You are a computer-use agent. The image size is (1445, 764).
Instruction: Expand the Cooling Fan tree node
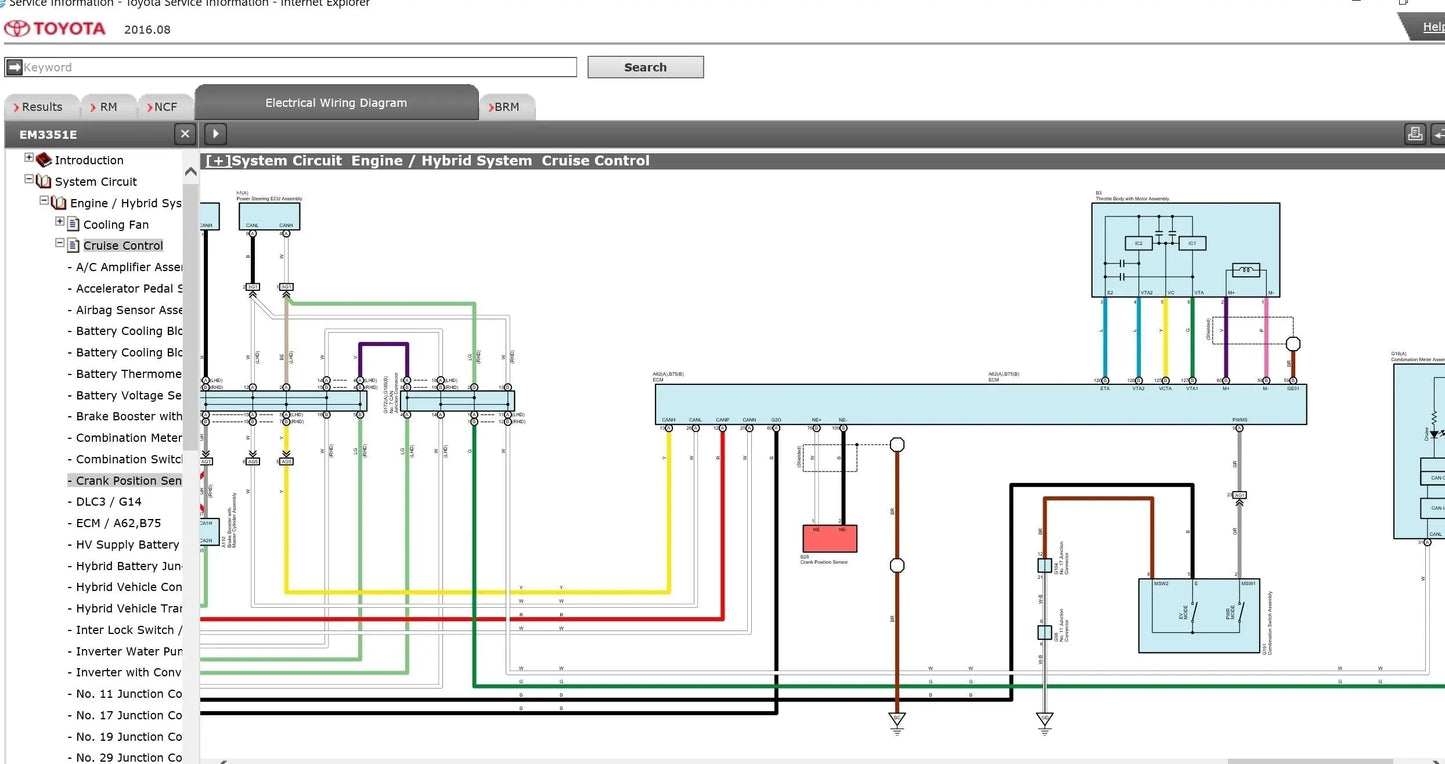click(60, 222)
